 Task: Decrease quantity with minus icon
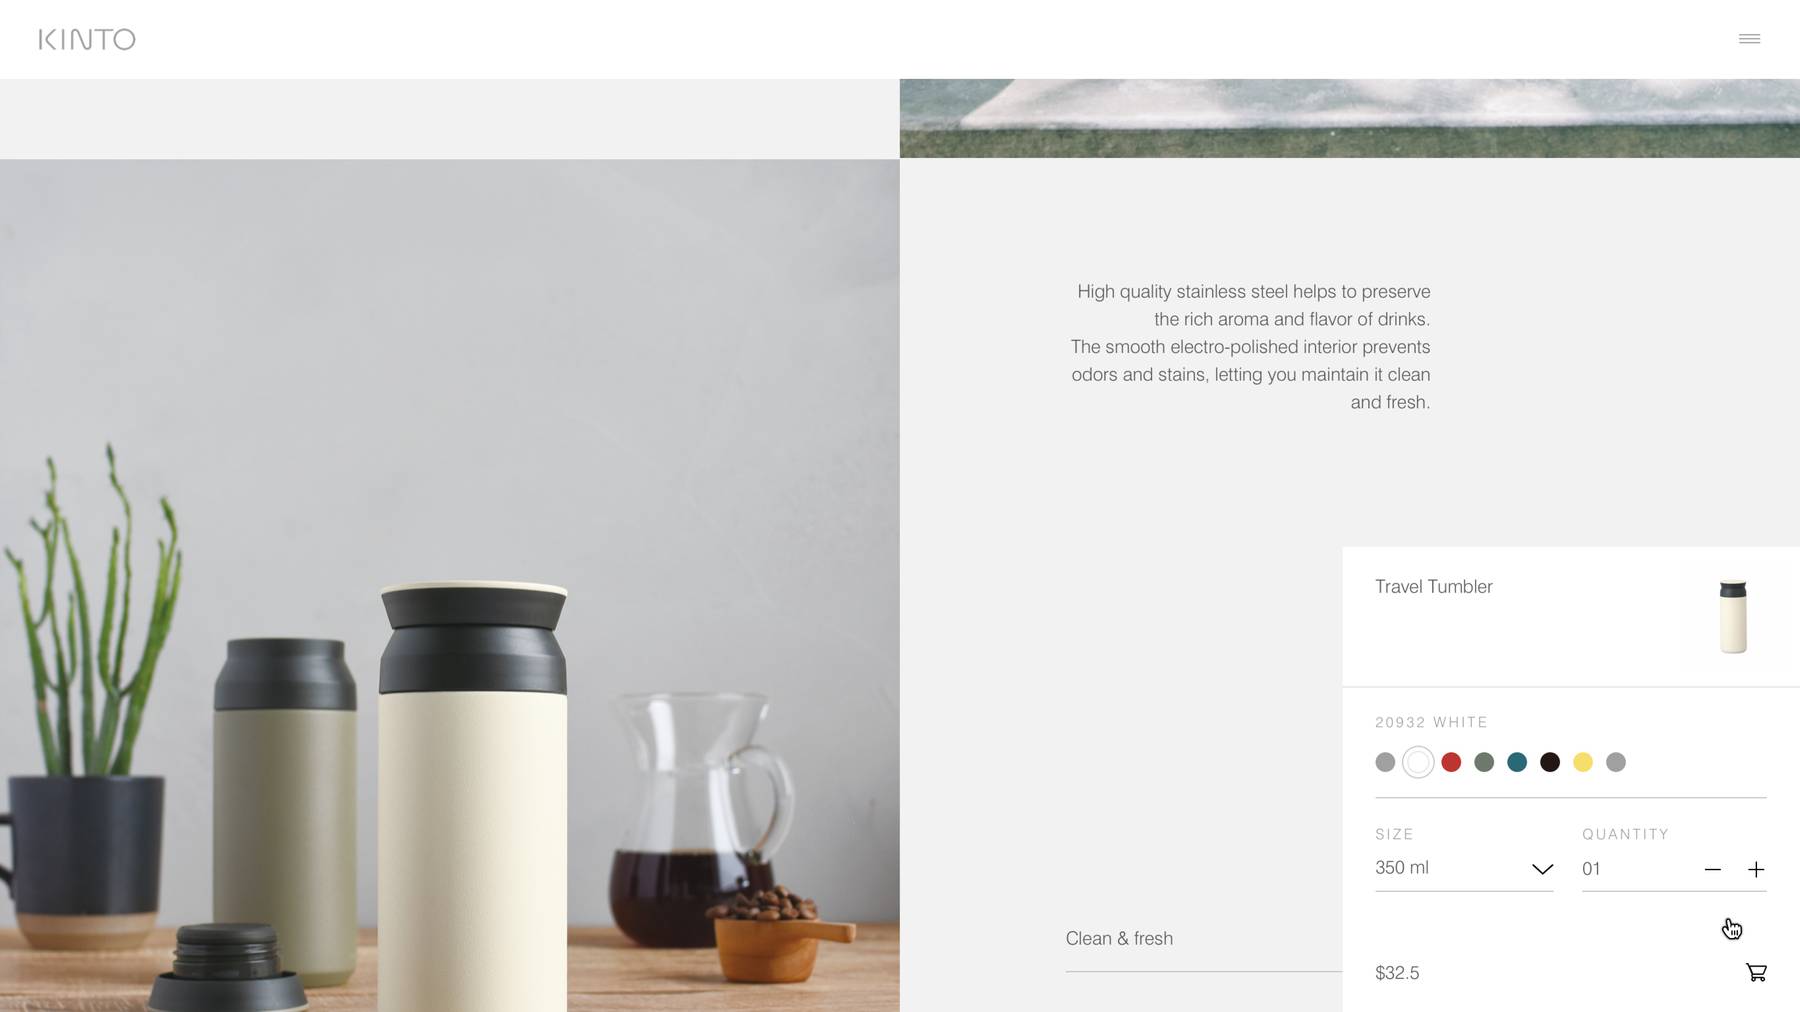tap(1713, 869)
